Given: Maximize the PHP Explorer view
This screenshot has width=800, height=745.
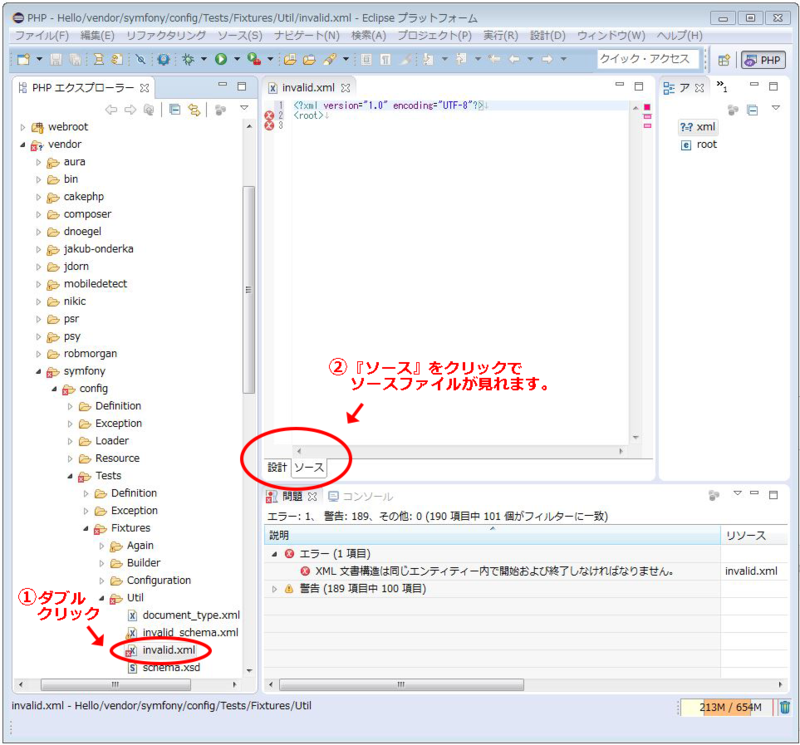Looking at the screenshot, I should (242, 86).
